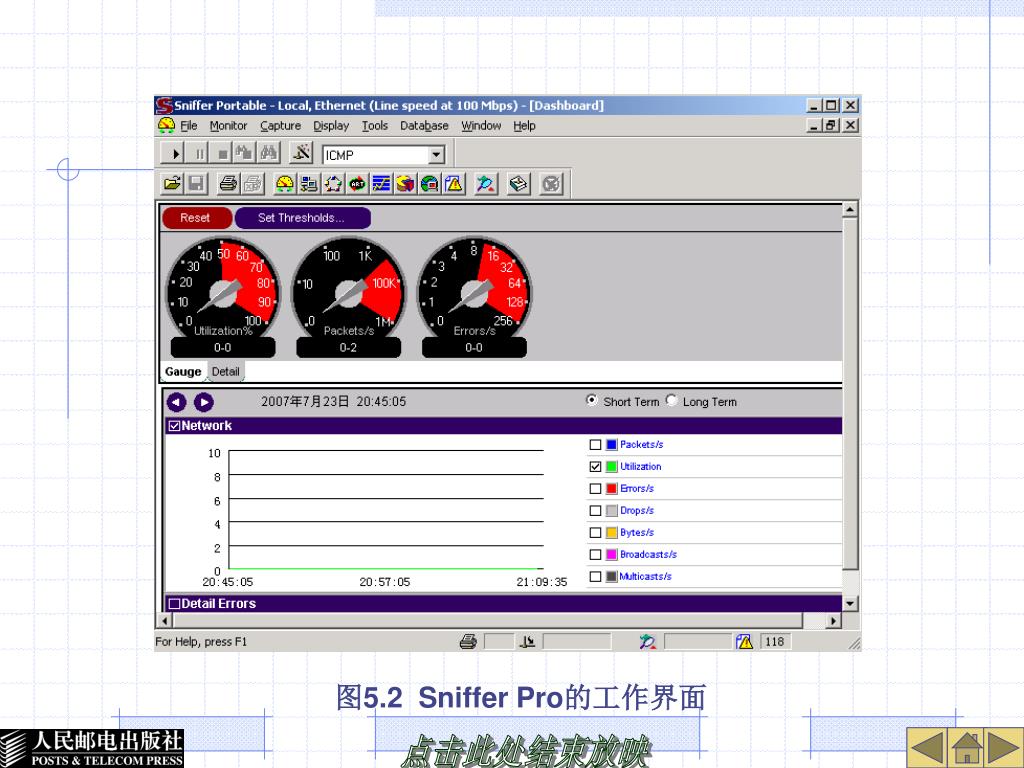Image resolution: width=1024 pixels, height=768 pixels.
Task: Check the Detail Errors section checkbox
Action: [174, 603]
